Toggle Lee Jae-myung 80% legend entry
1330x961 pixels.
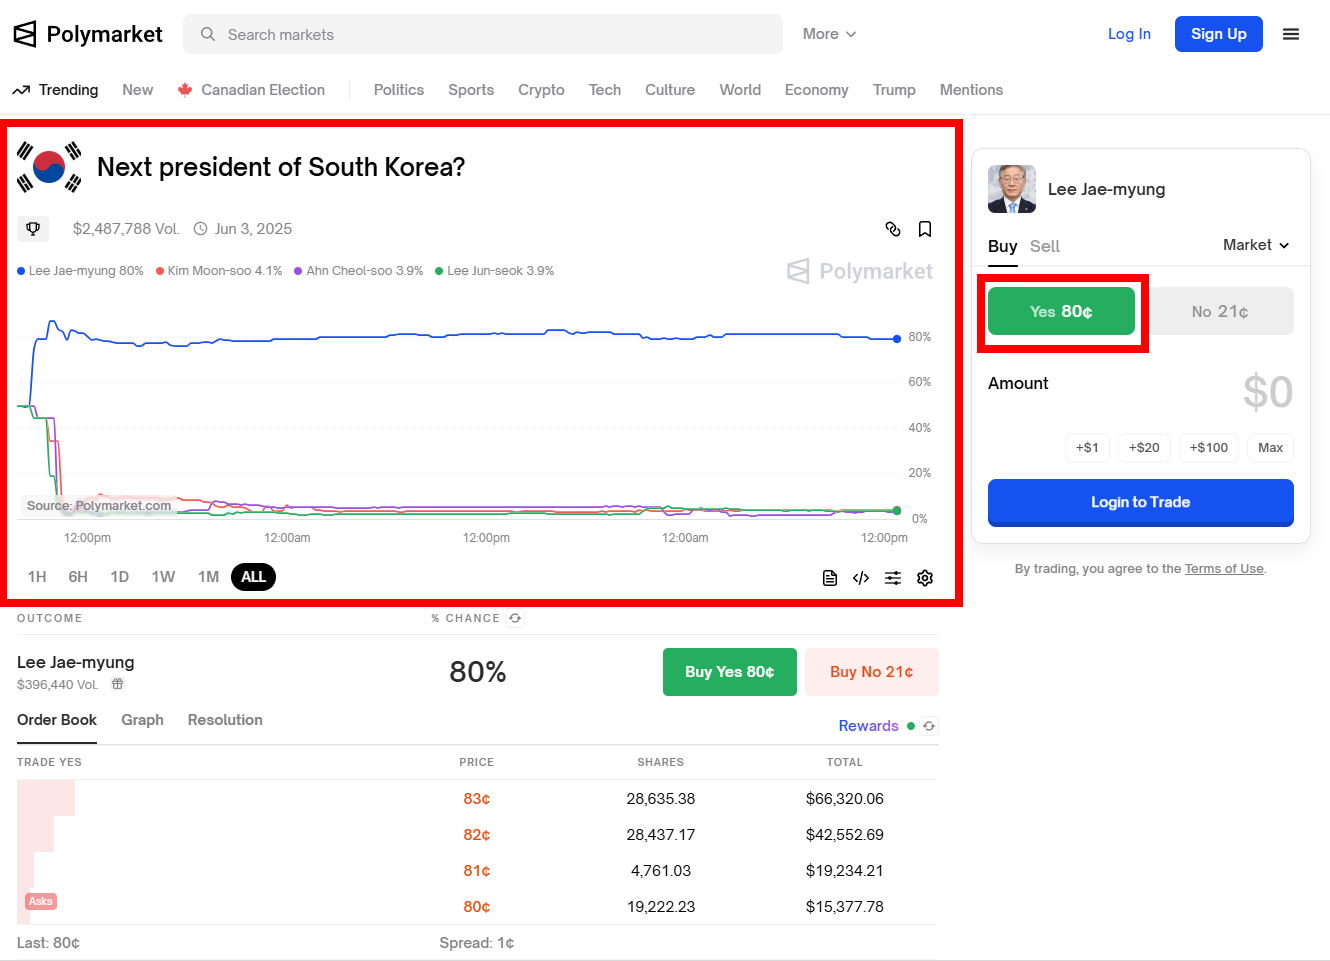click(x=80, y=271)
